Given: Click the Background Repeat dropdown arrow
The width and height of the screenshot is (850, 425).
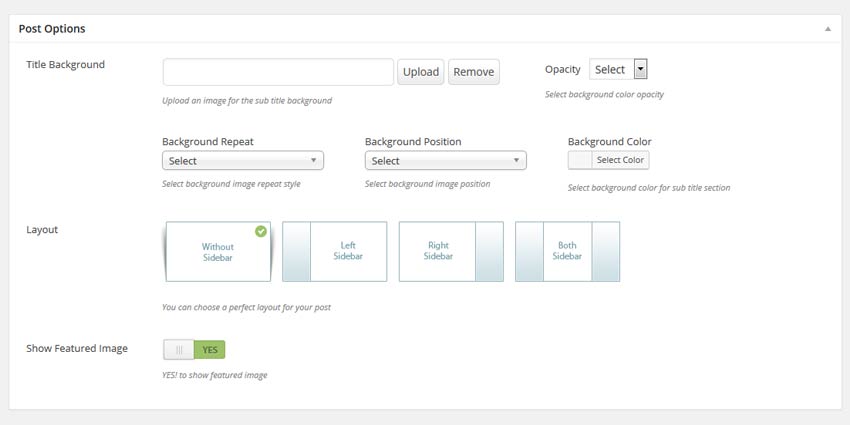Looking at the screenshot, I should 313,160.
